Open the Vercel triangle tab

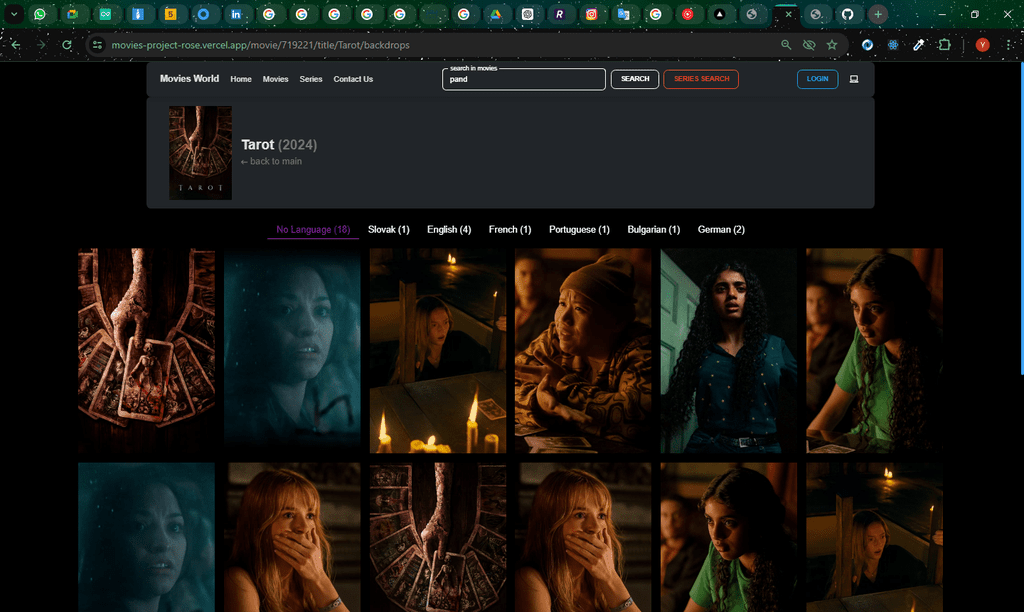tap(719, 14)
